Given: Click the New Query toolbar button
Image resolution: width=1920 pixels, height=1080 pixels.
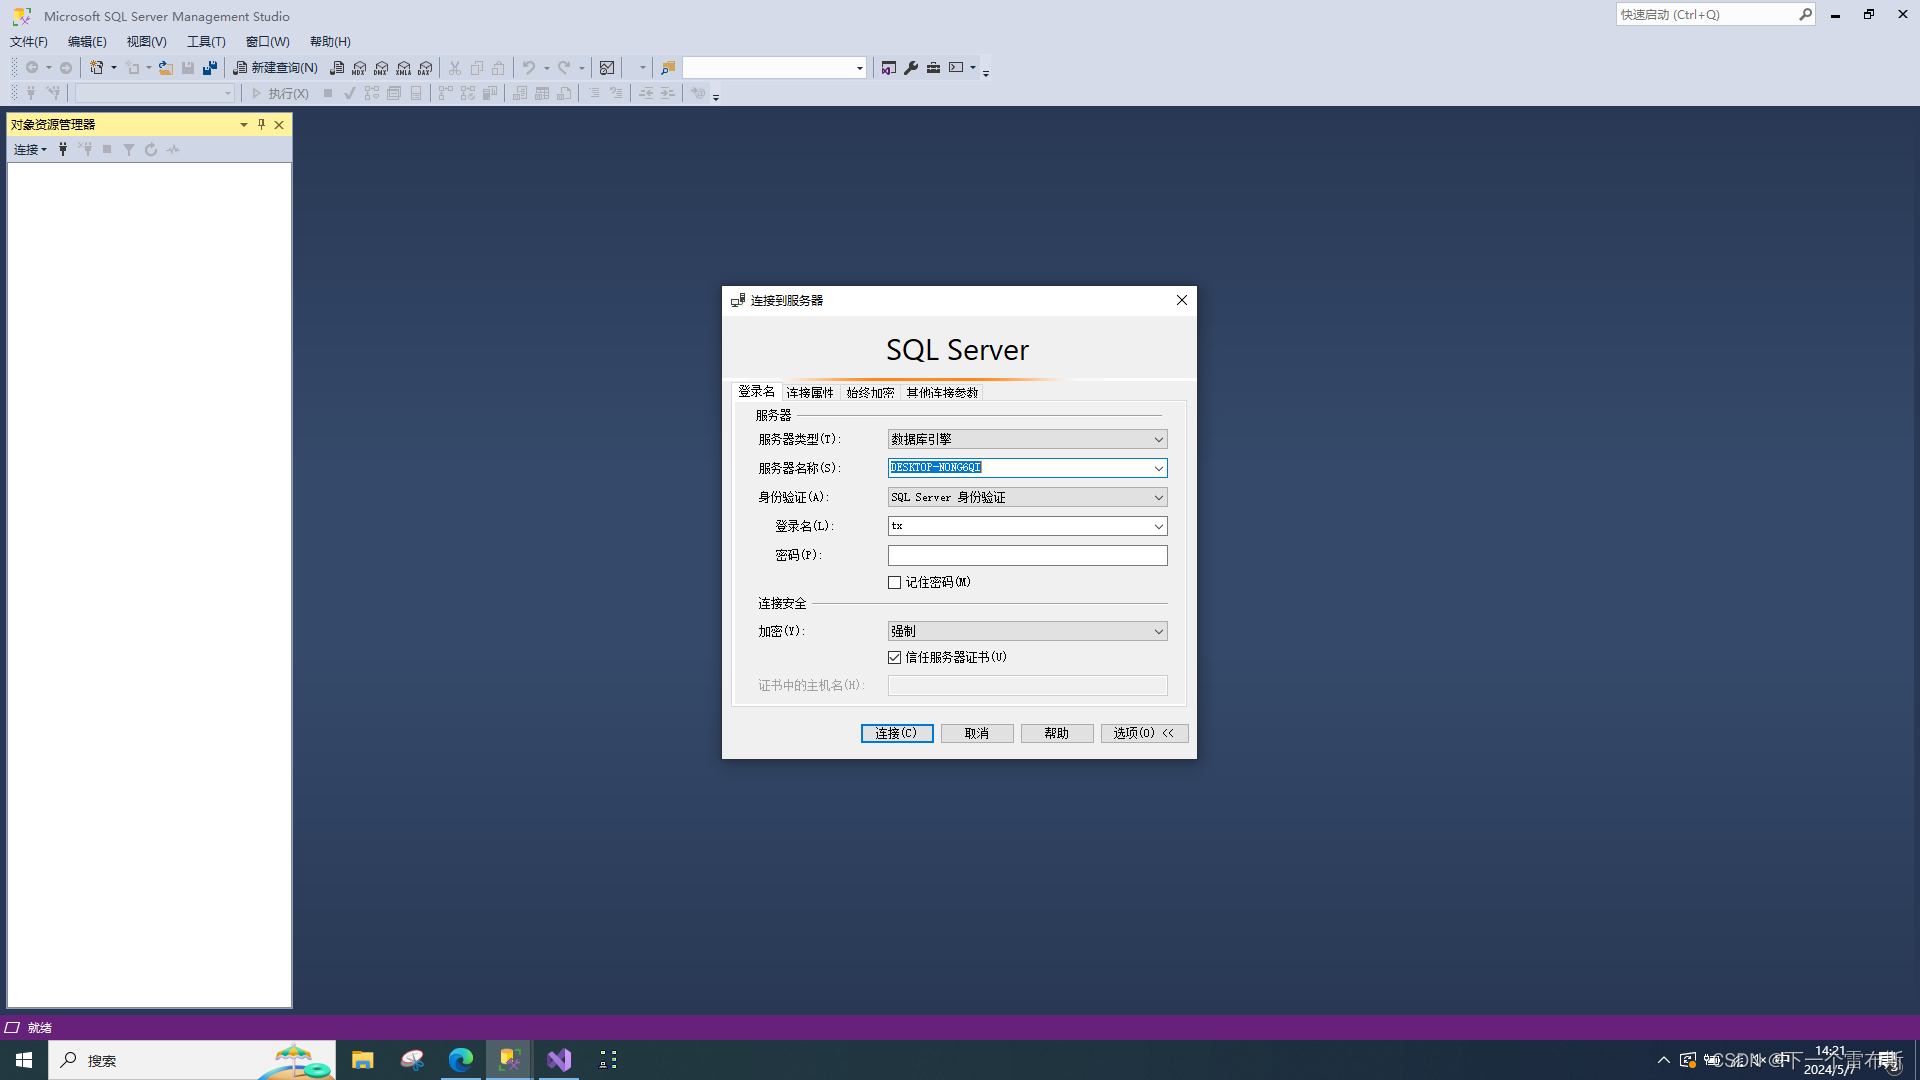Looking at the screenshot, I should (x=275, y=68).
